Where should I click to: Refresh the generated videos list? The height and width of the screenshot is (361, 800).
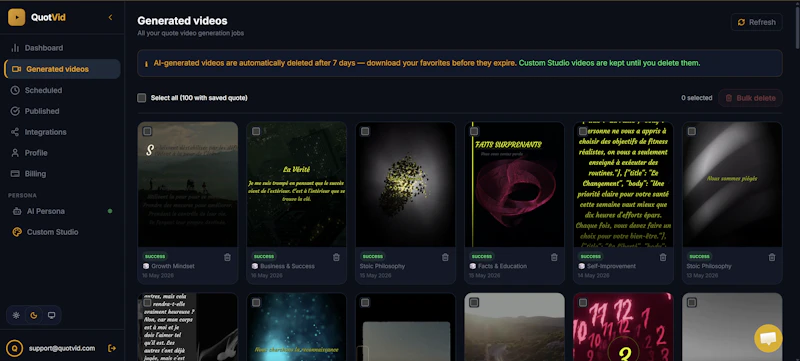coord(757,22)
